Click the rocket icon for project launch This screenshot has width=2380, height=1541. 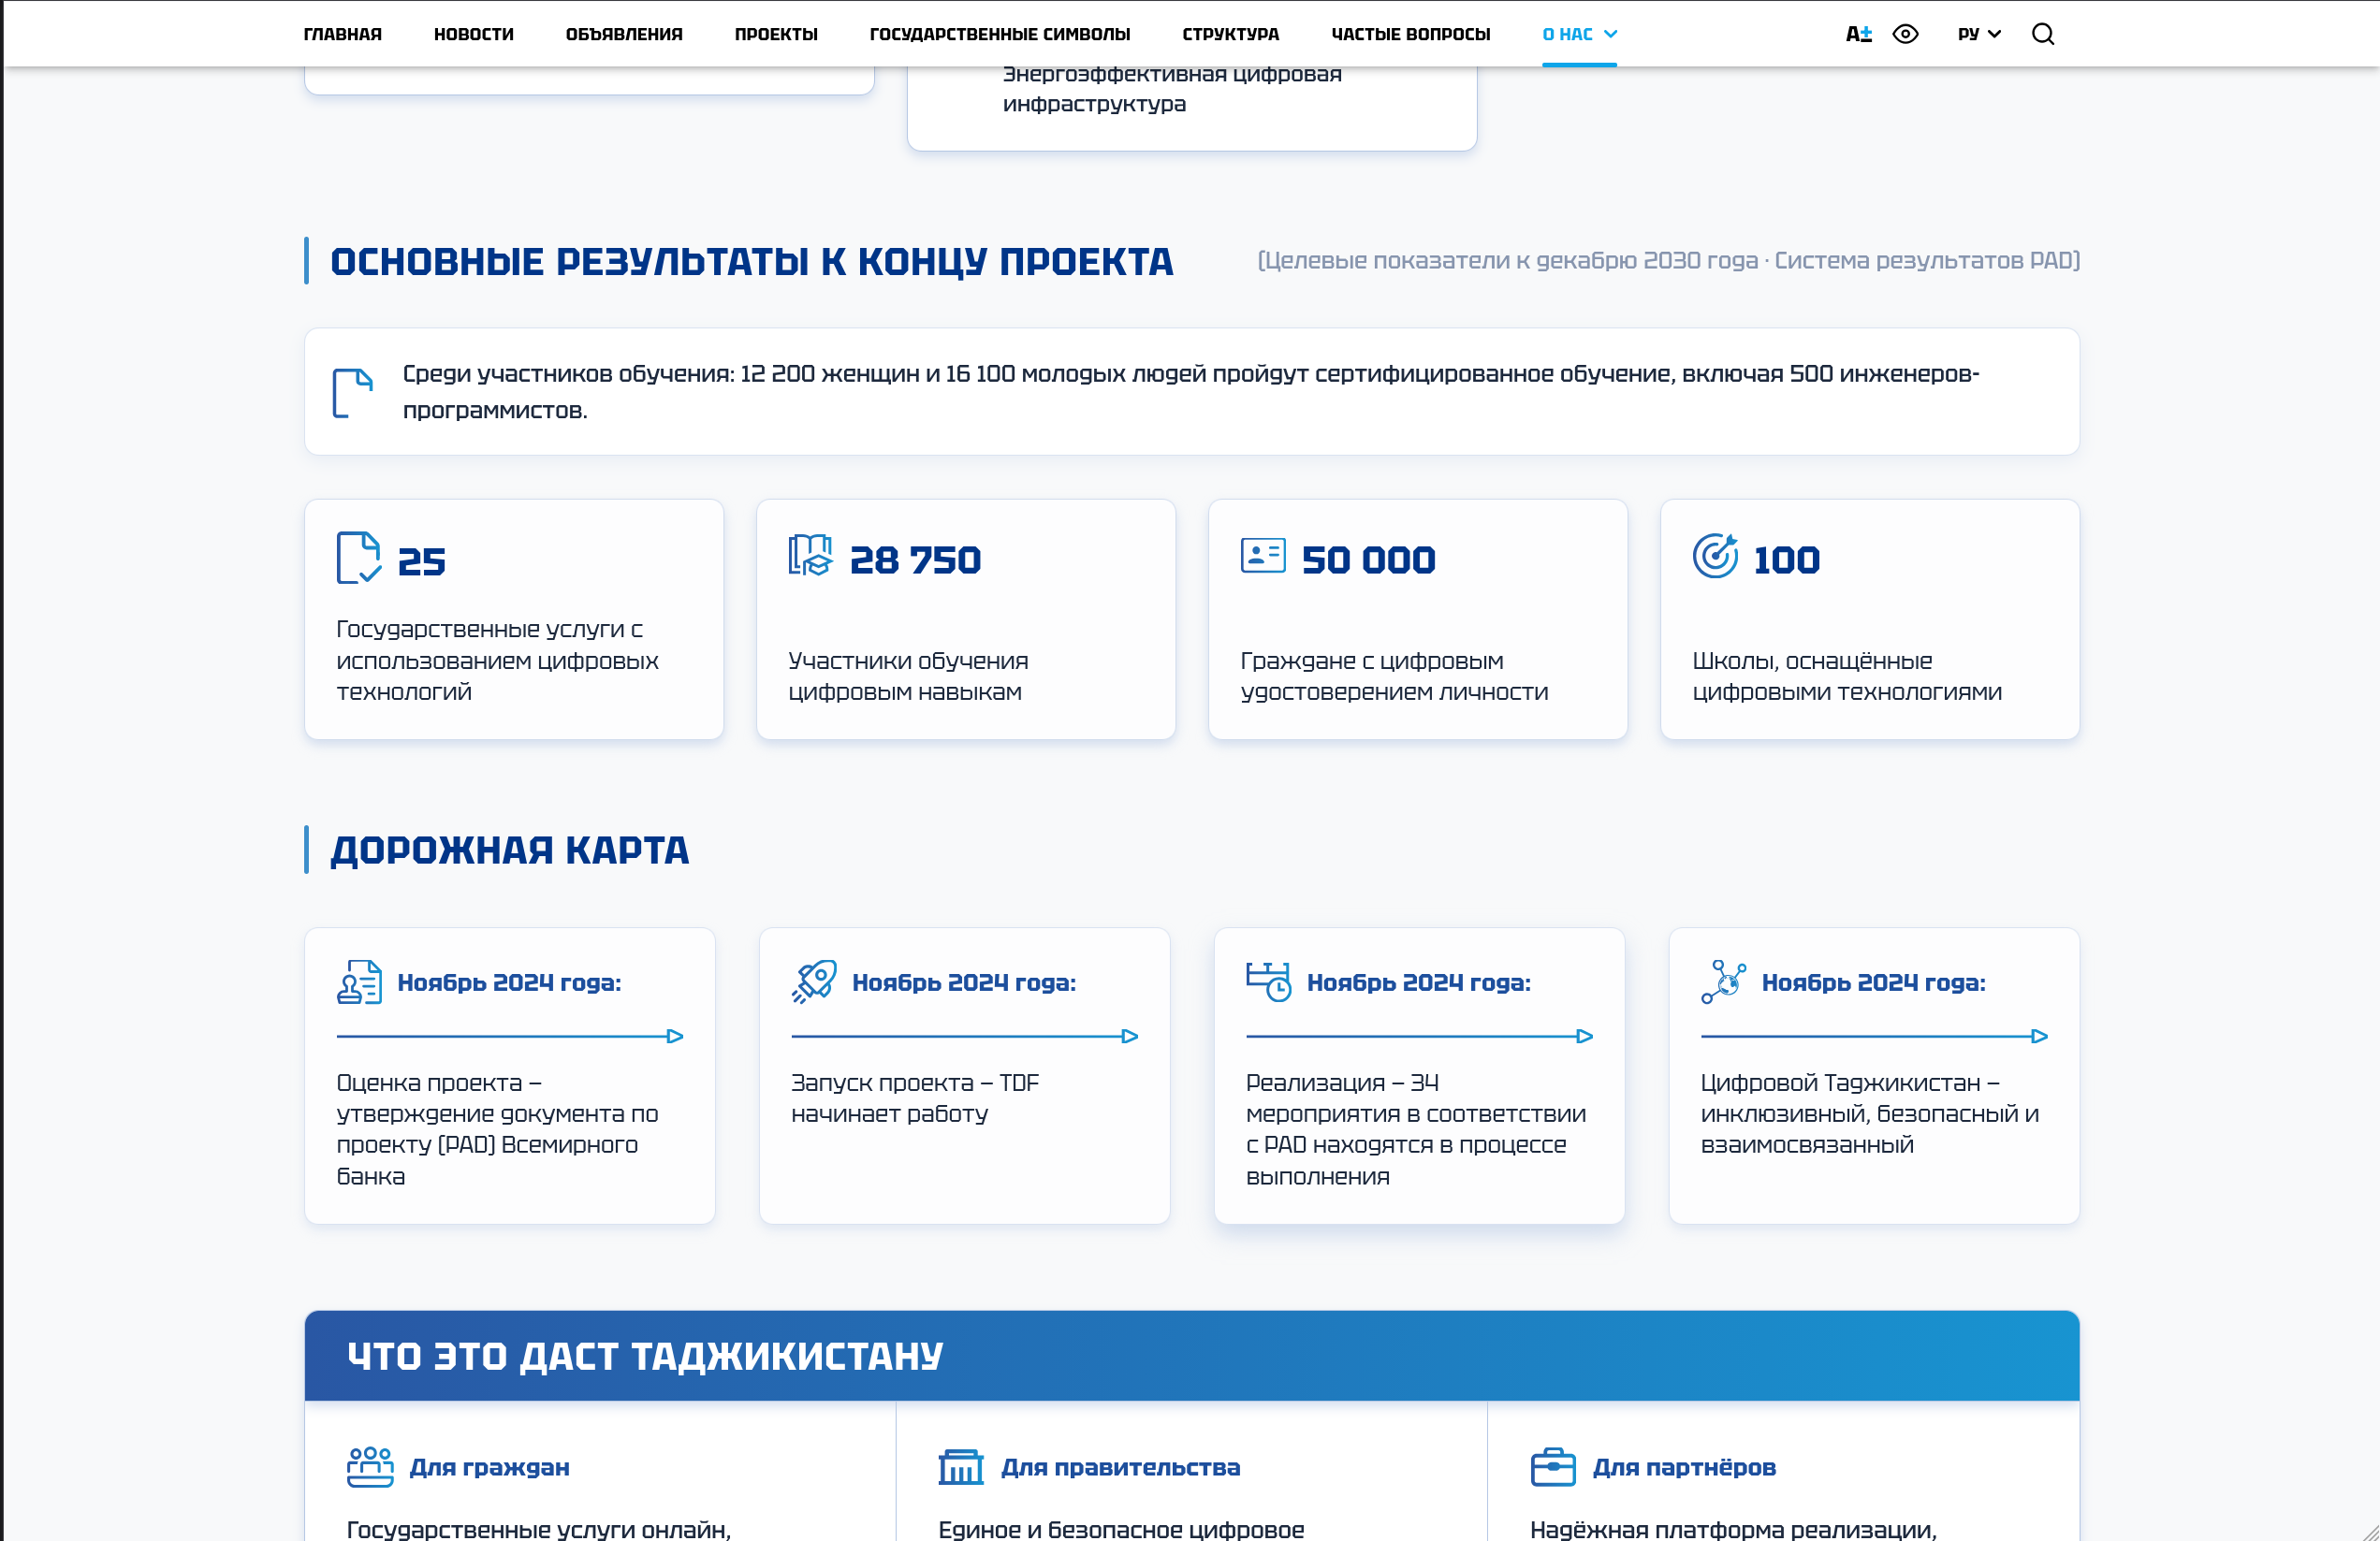point(814,982)
